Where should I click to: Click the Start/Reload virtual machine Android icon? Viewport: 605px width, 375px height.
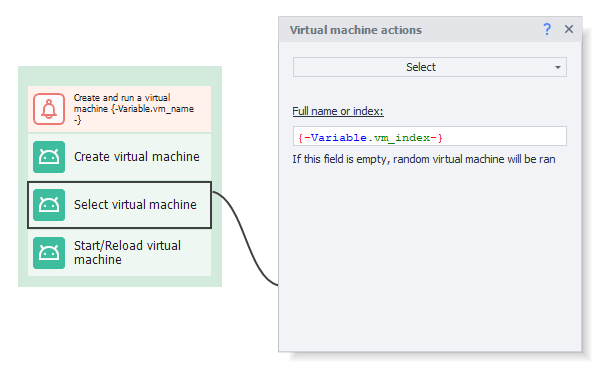click(x=49, y=253)
